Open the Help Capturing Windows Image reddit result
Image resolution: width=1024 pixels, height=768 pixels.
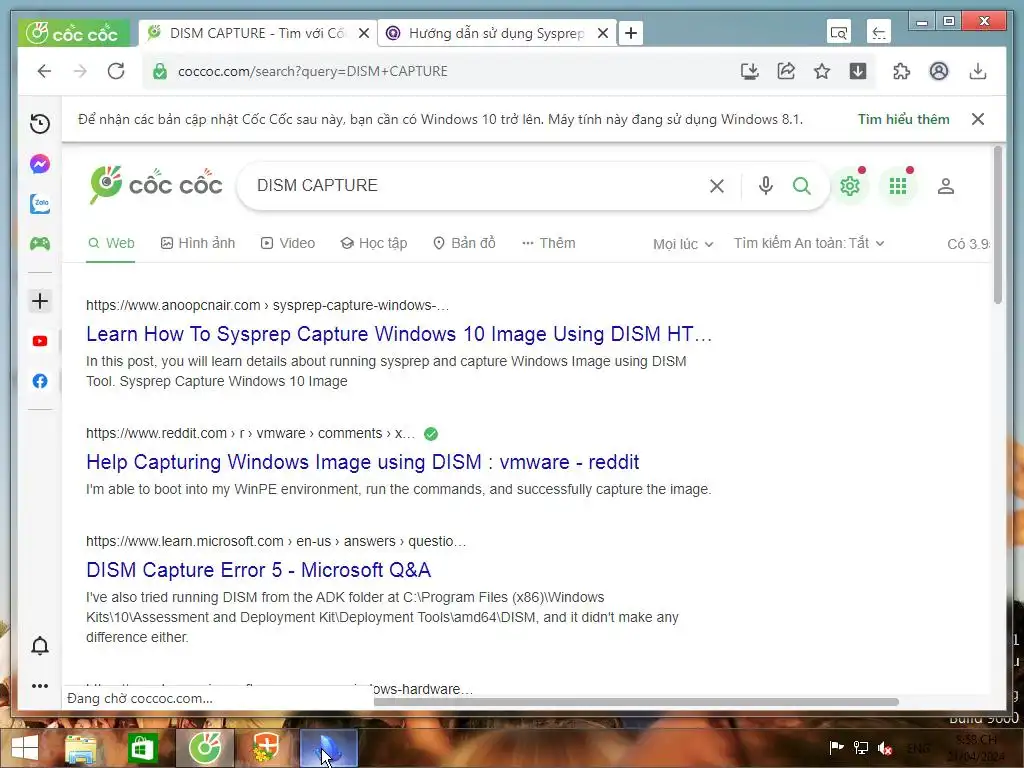tap(362, 462)
